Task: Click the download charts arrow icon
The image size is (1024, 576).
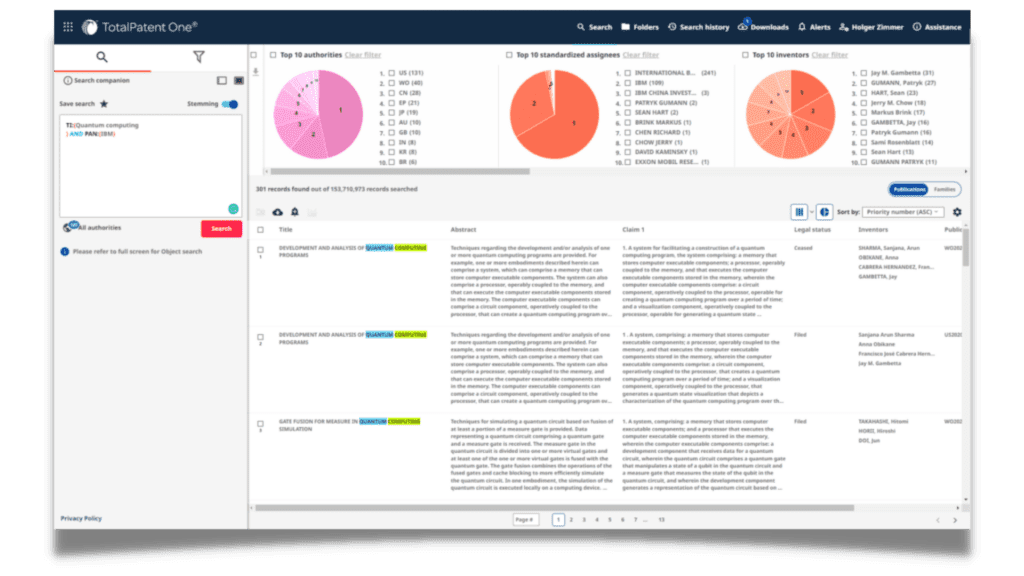Action: tap(256, 72)
